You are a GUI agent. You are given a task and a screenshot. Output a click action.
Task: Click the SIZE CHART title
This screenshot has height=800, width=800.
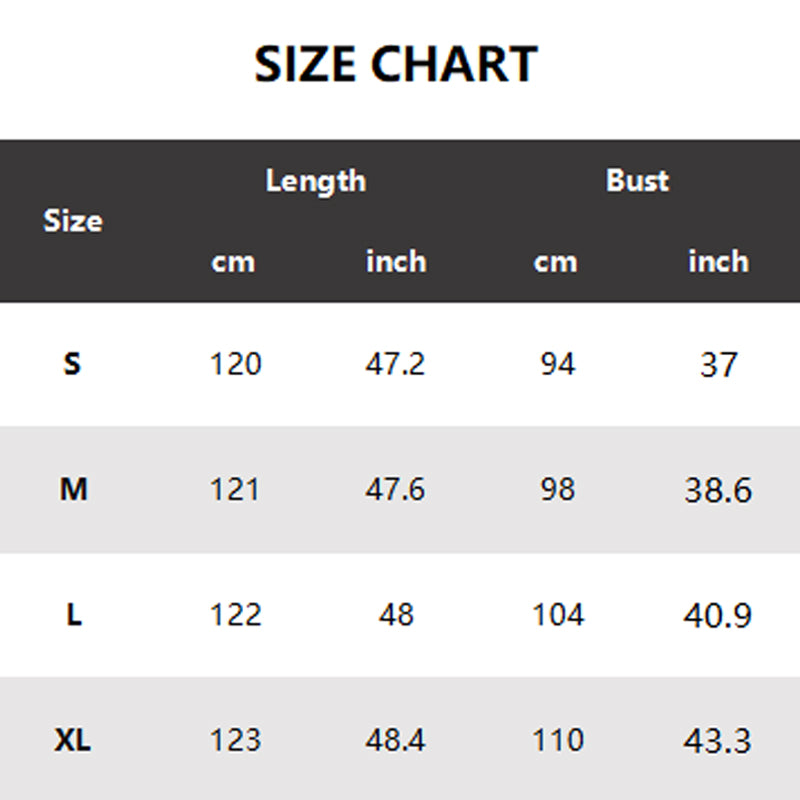click(x=396, y=65)
